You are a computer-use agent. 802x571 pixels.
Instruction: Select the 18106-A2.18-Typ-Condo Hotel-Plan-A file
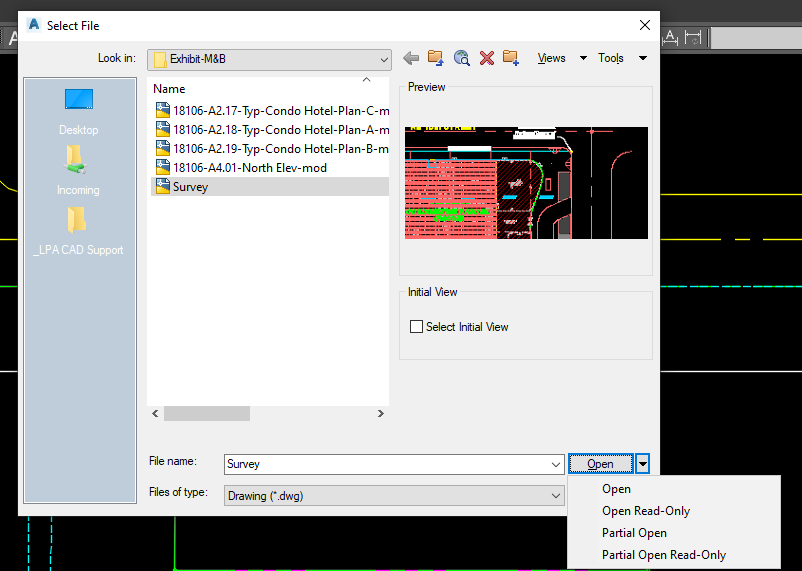coord(271,129)
